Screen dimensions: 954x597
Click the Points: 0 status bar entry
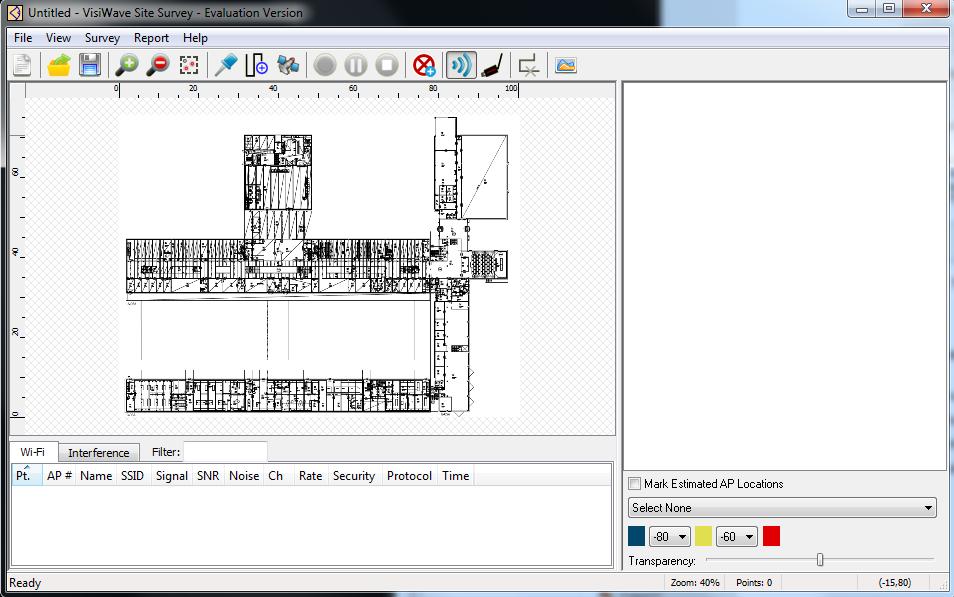click(x=754, y=582)
